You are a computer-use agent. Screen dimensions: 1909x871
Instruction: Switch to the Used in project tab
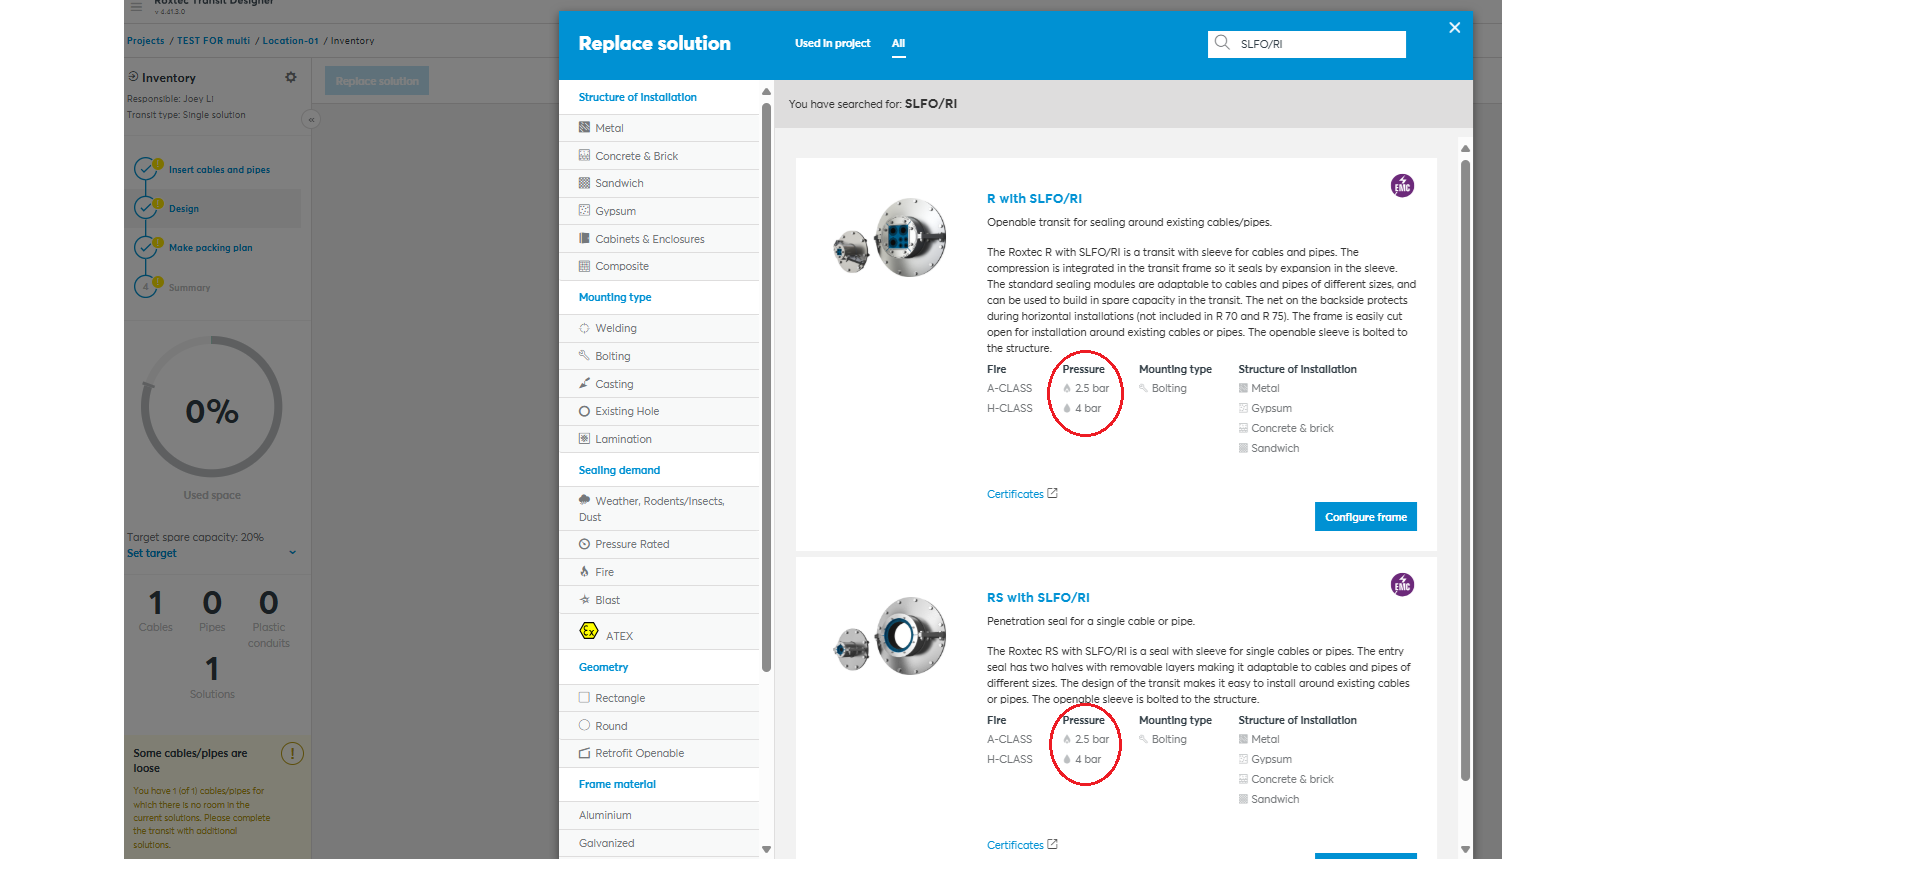point(832,44)
